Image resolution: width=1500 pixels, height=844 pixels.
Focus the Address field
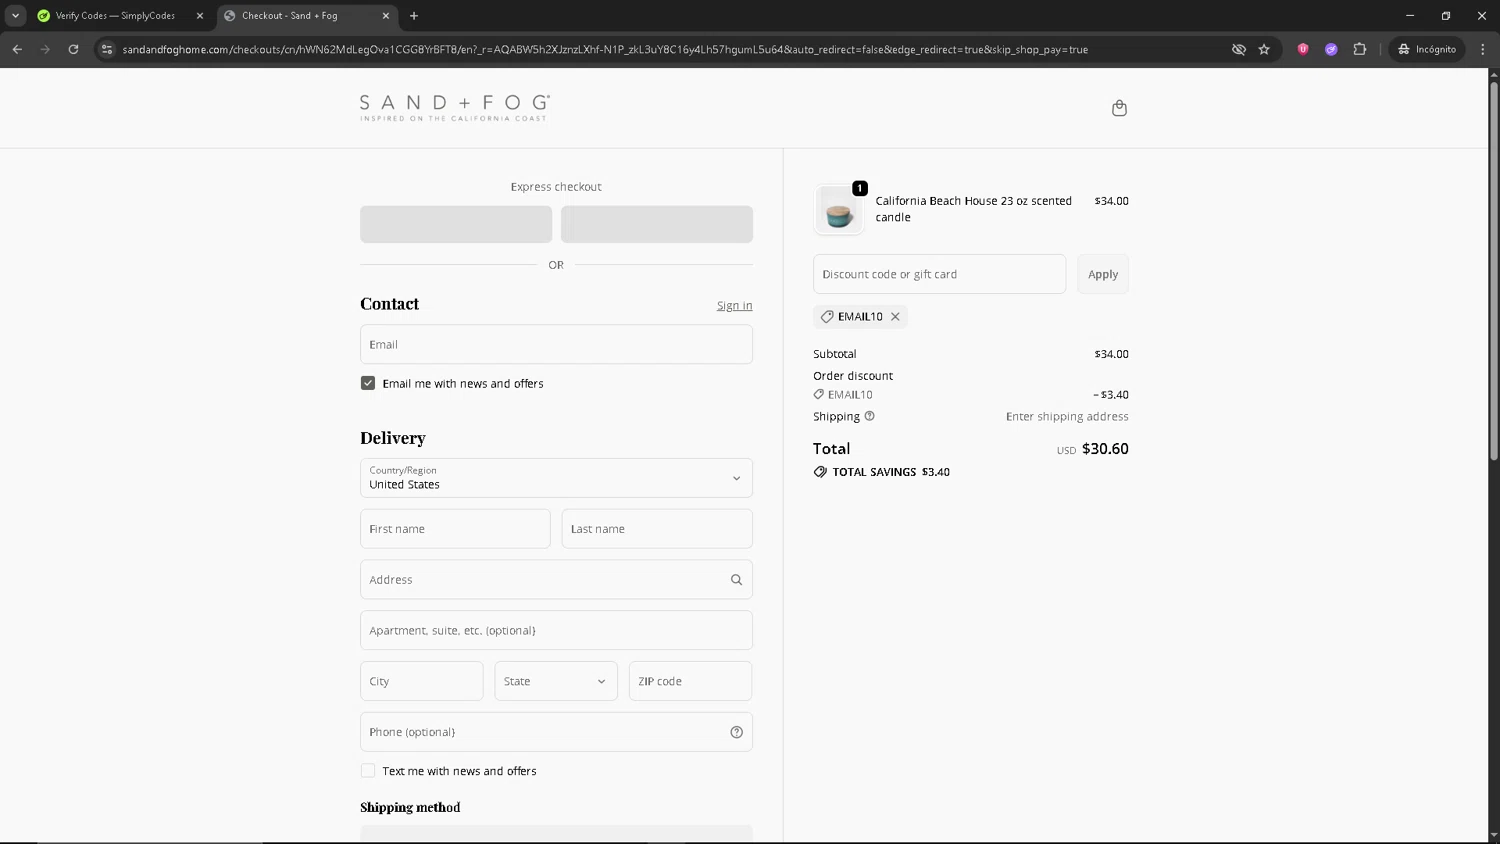556,580
